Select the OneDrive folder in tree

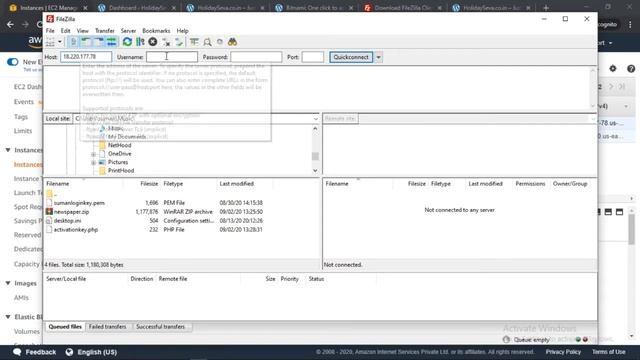click(x=120, y=154)
